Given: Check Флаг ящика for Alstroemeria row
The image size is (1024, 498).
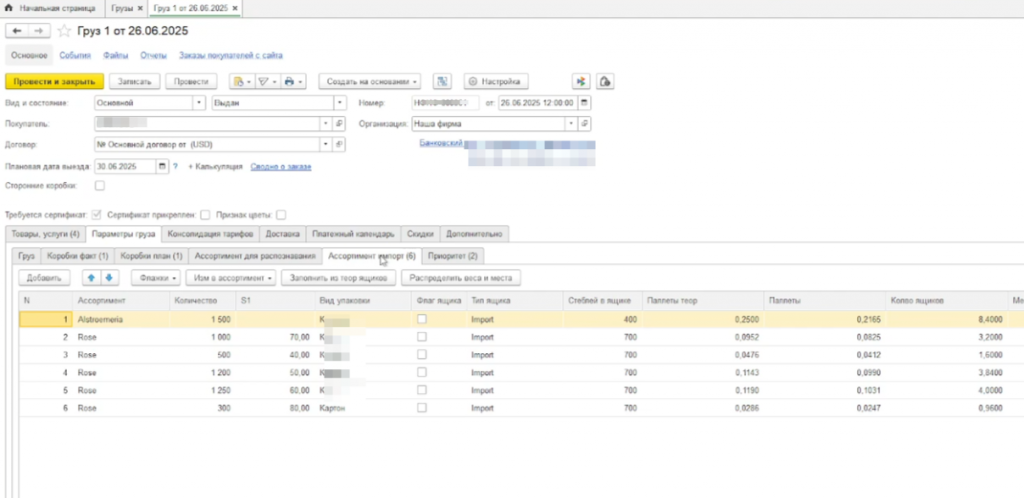Looking at the screenshot, I should [x=422, y=318].
